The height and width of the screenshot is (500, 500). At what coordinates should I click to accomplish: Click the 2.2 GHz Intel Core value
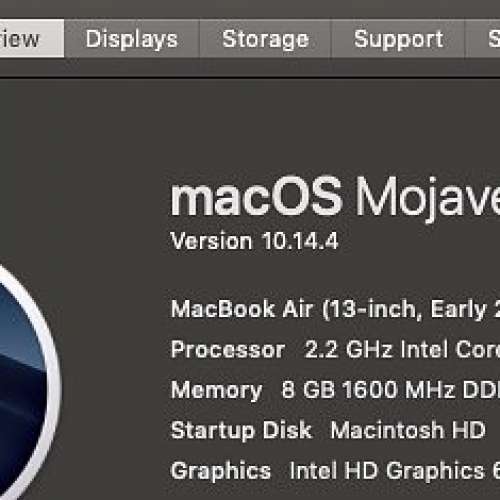pyautogui.click(x=402, y=349)
